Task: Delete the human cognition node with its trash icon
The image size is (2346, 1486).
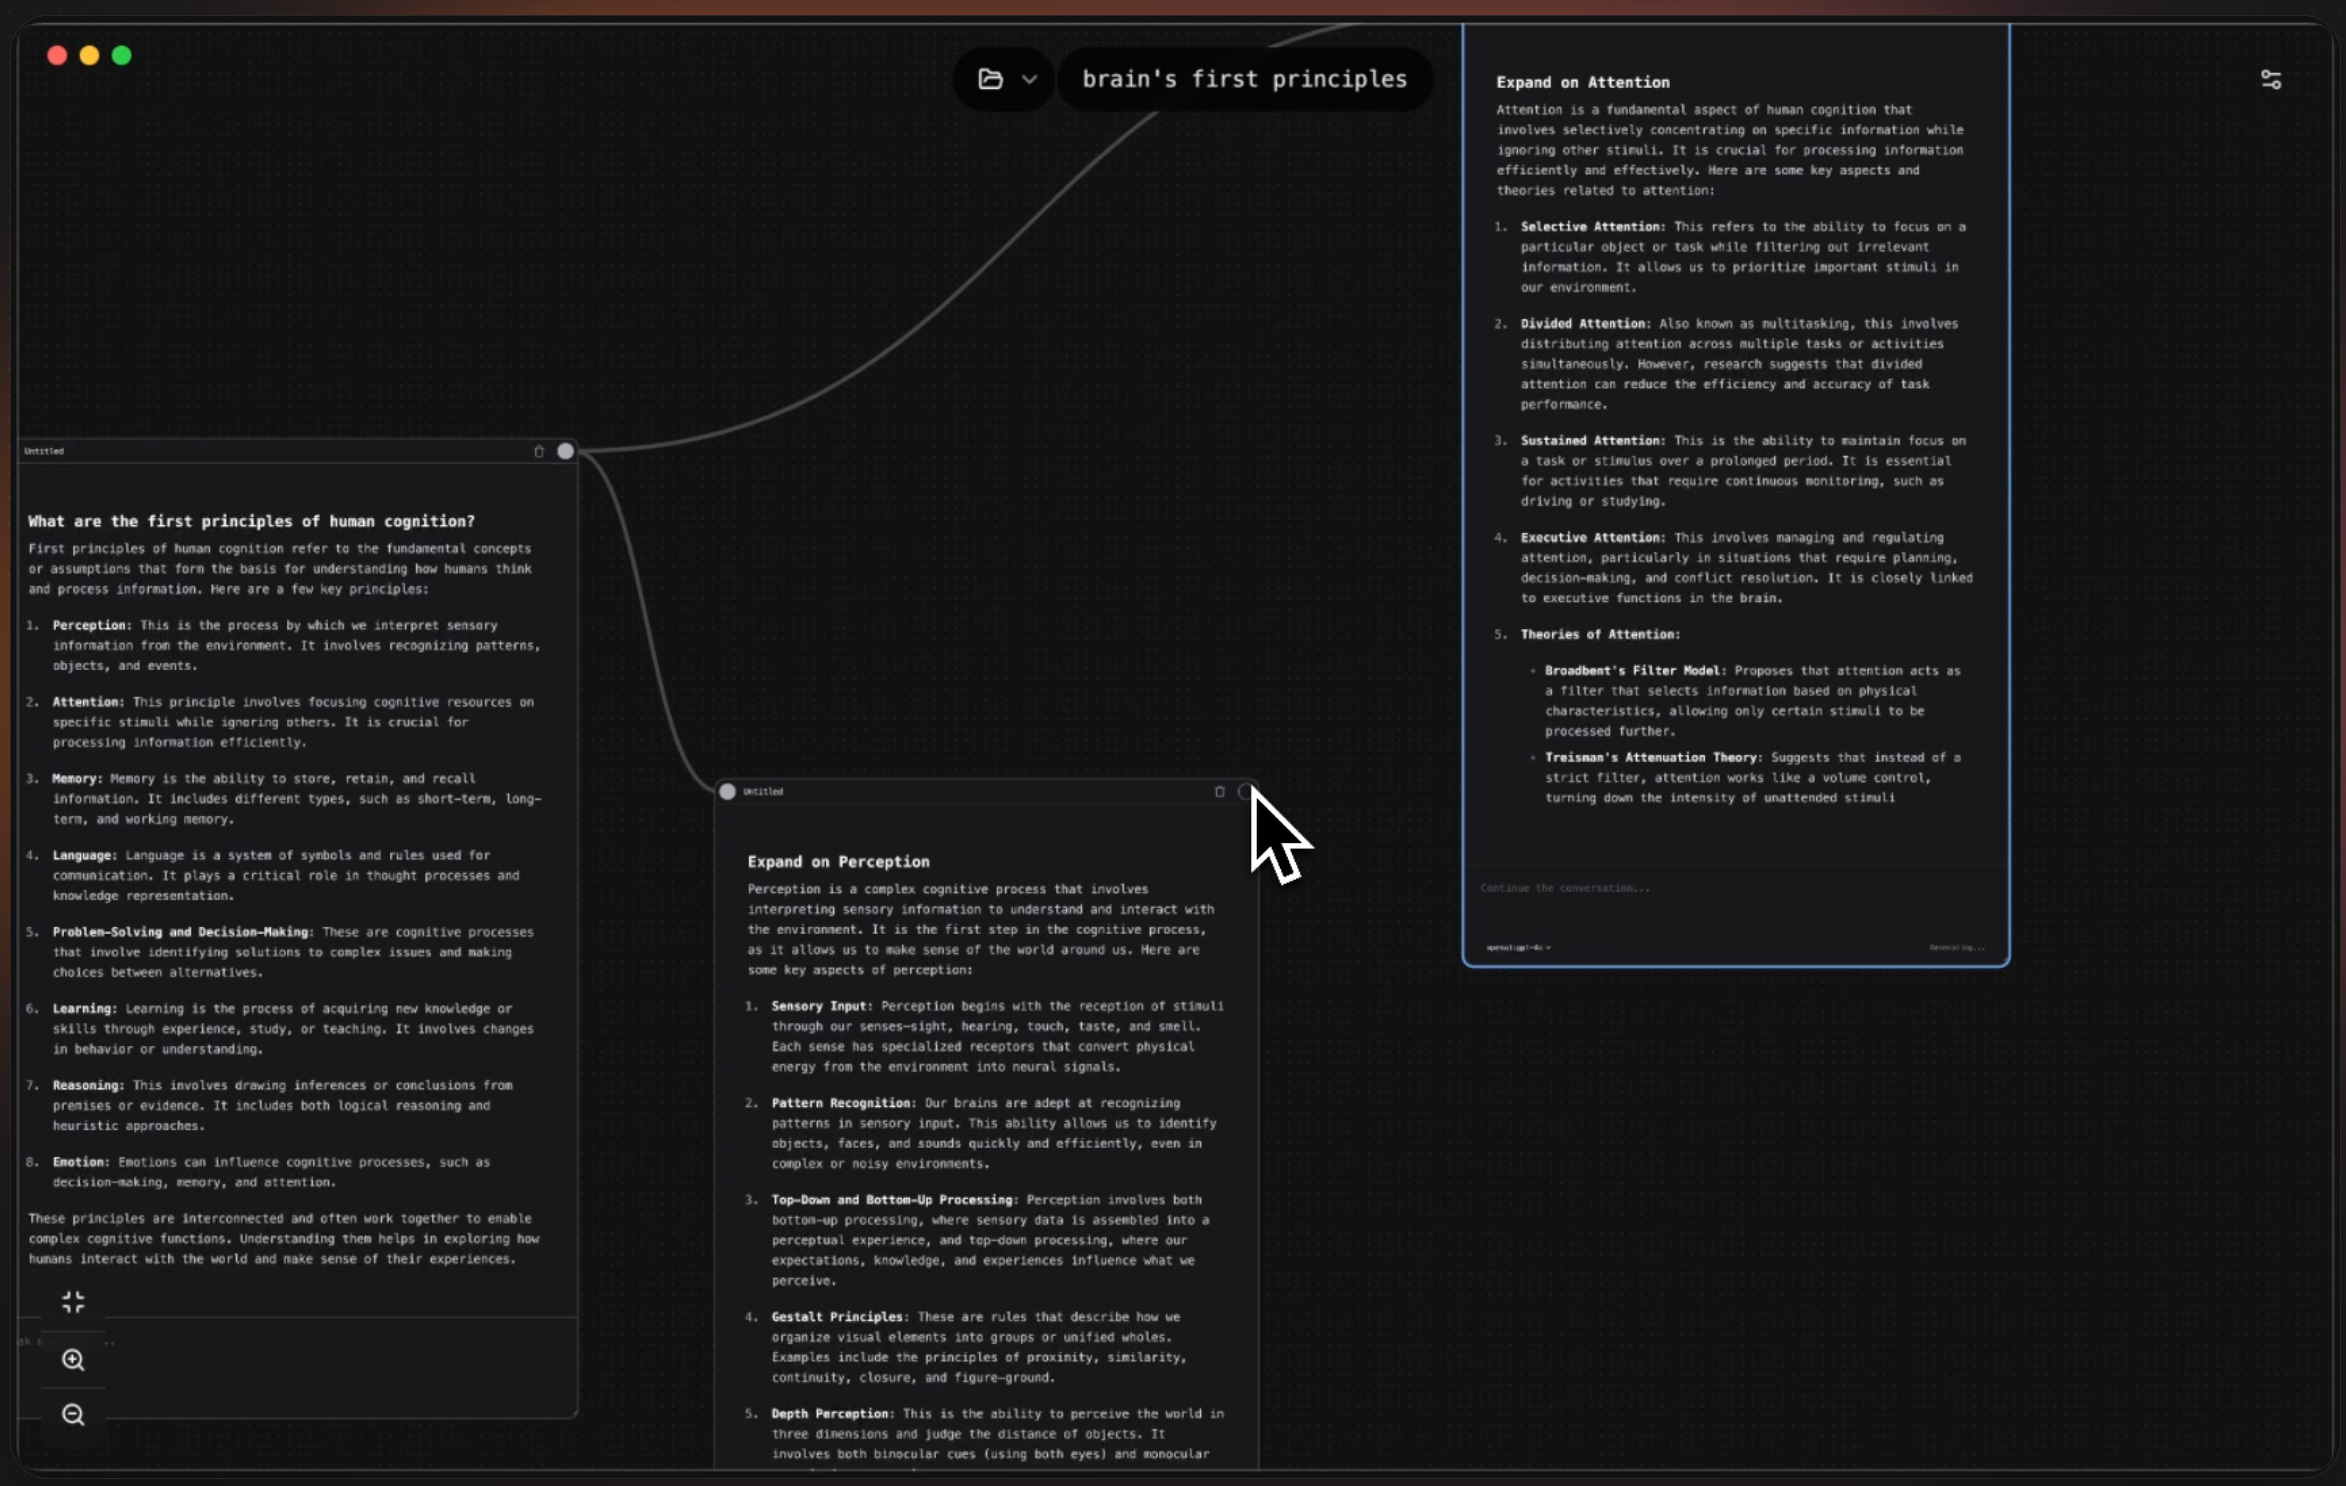Action: (x=539, y=451)
